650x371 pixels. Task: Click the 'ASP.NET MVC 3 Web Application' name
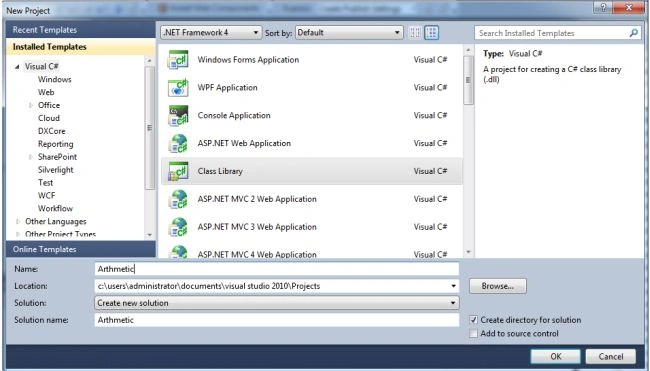click(257, 227)
